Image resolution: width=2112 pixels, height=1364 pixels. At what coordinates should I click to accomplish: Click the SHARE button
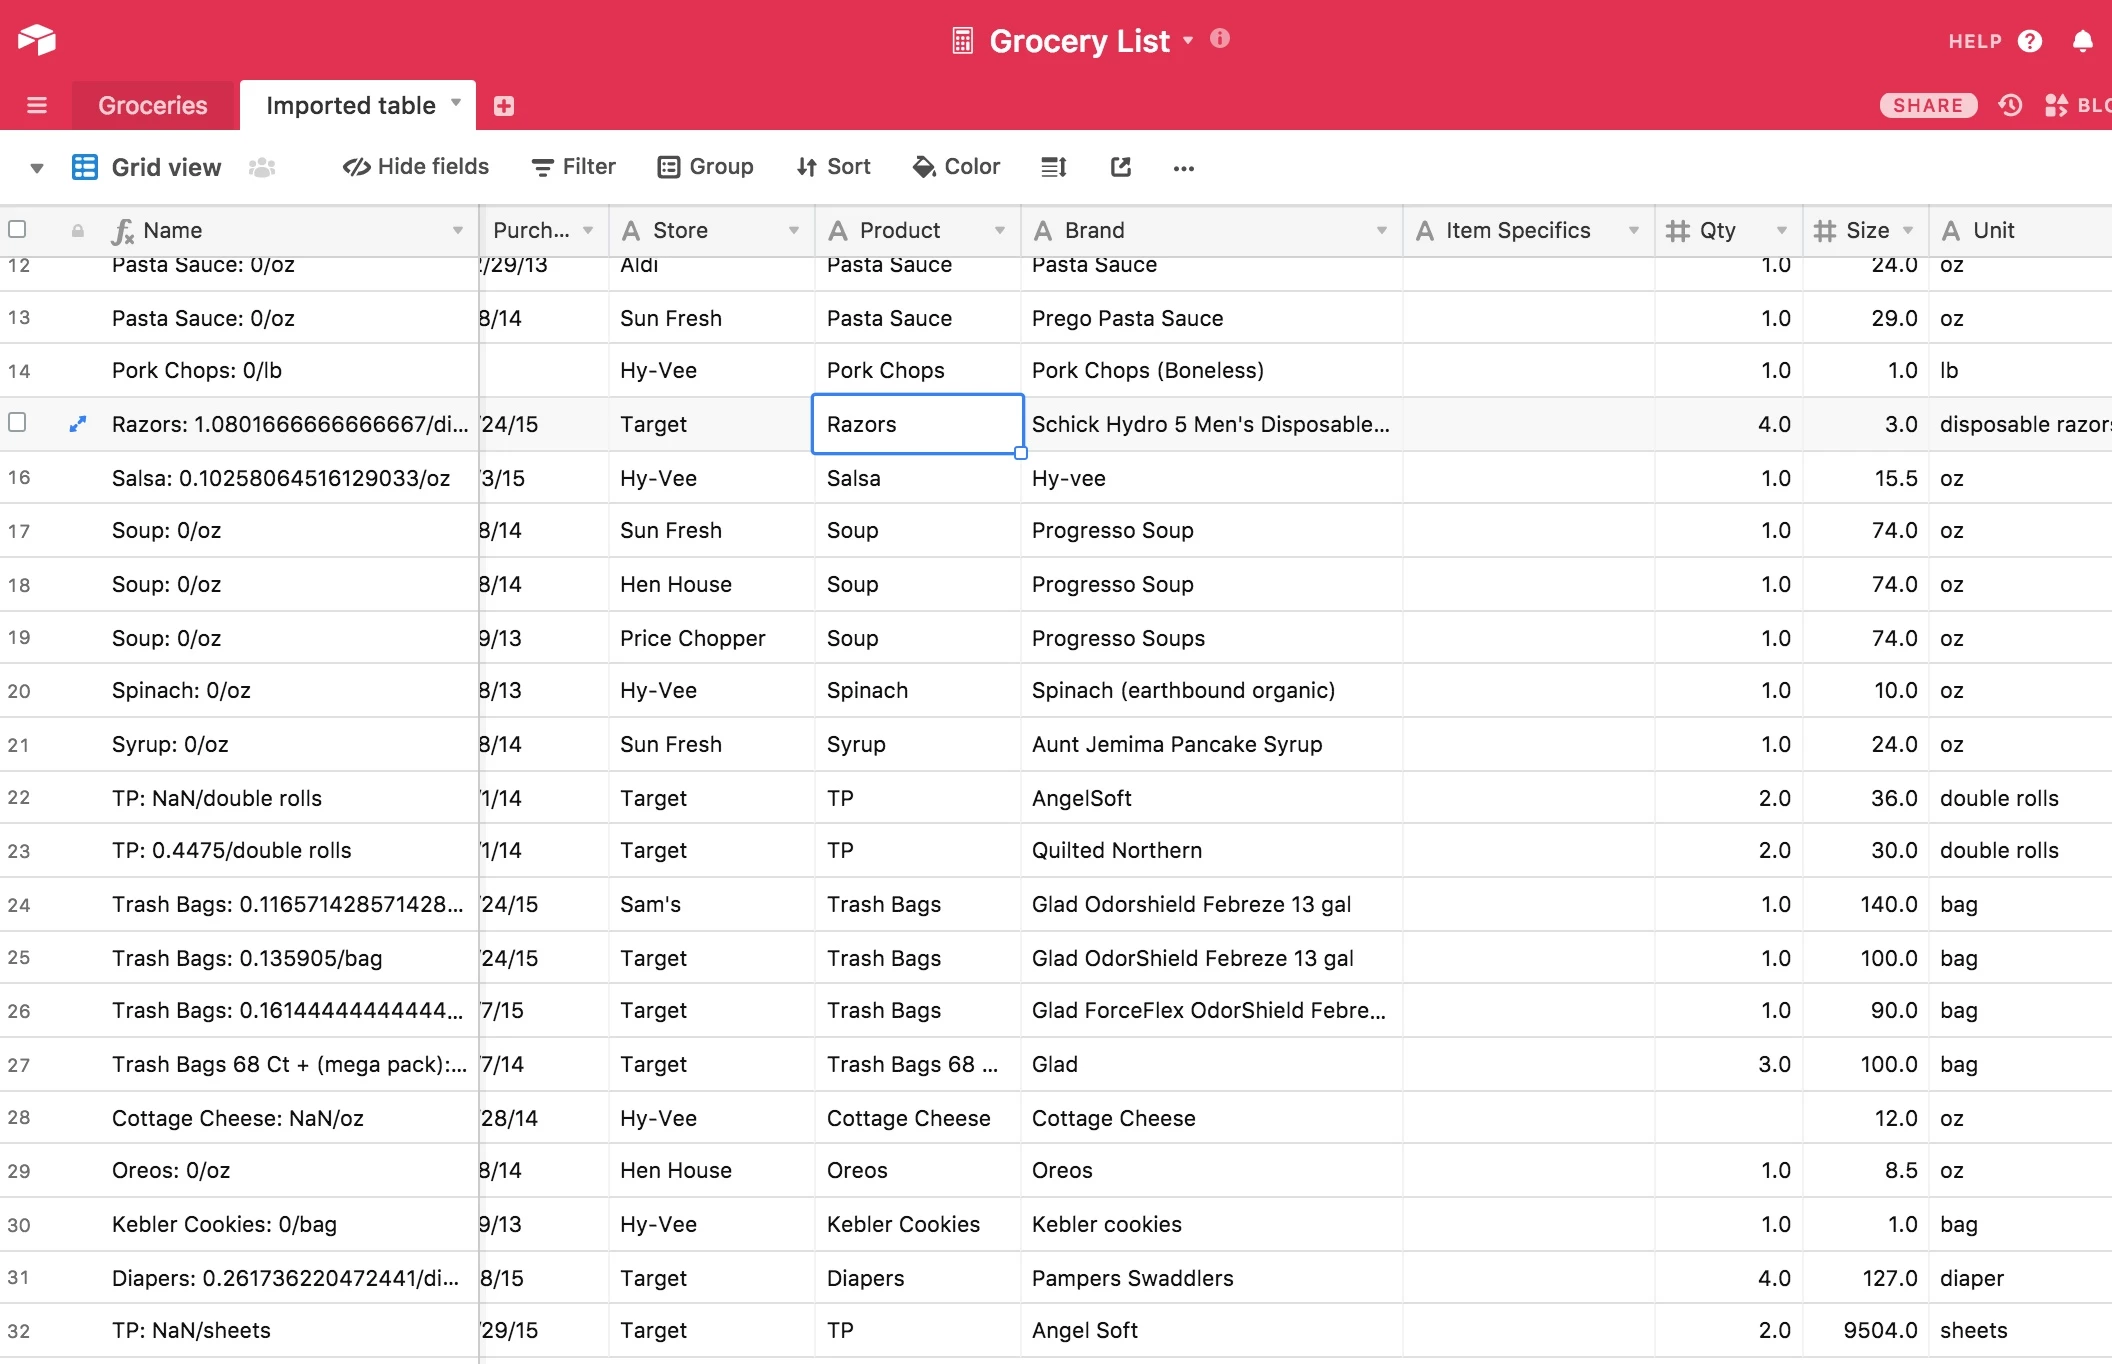pyautogui.click(x=1928, y=105)
